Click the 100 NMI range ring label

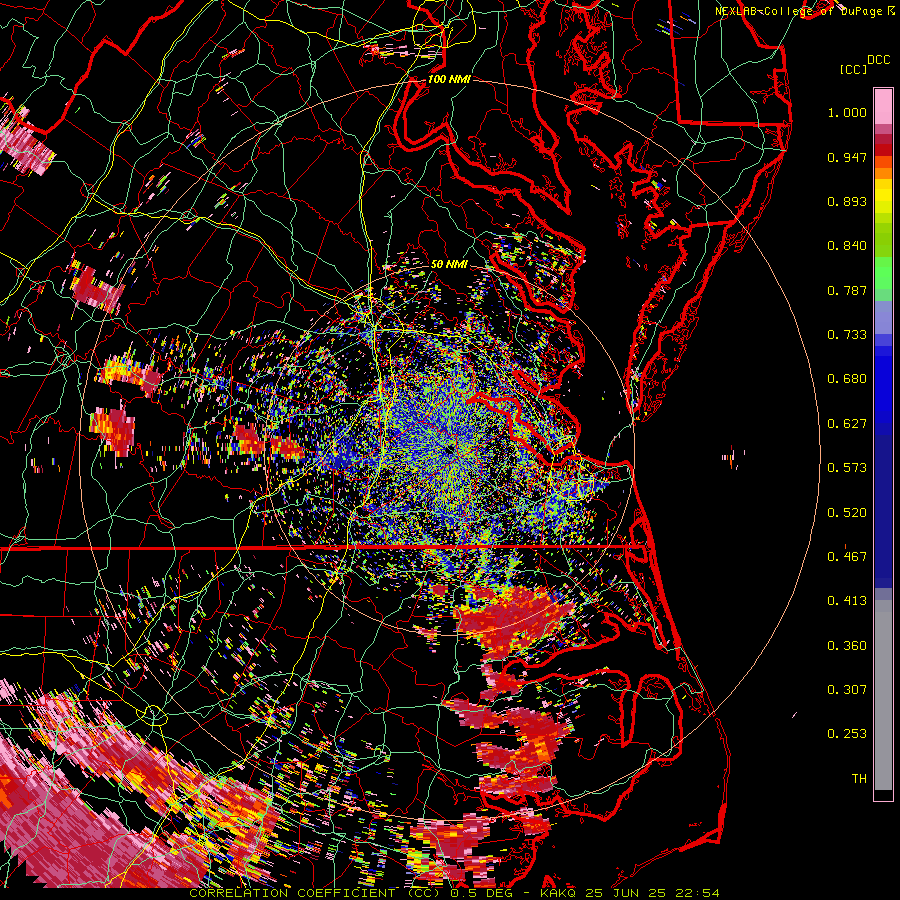pyautogui.click(x=449, y=79)
